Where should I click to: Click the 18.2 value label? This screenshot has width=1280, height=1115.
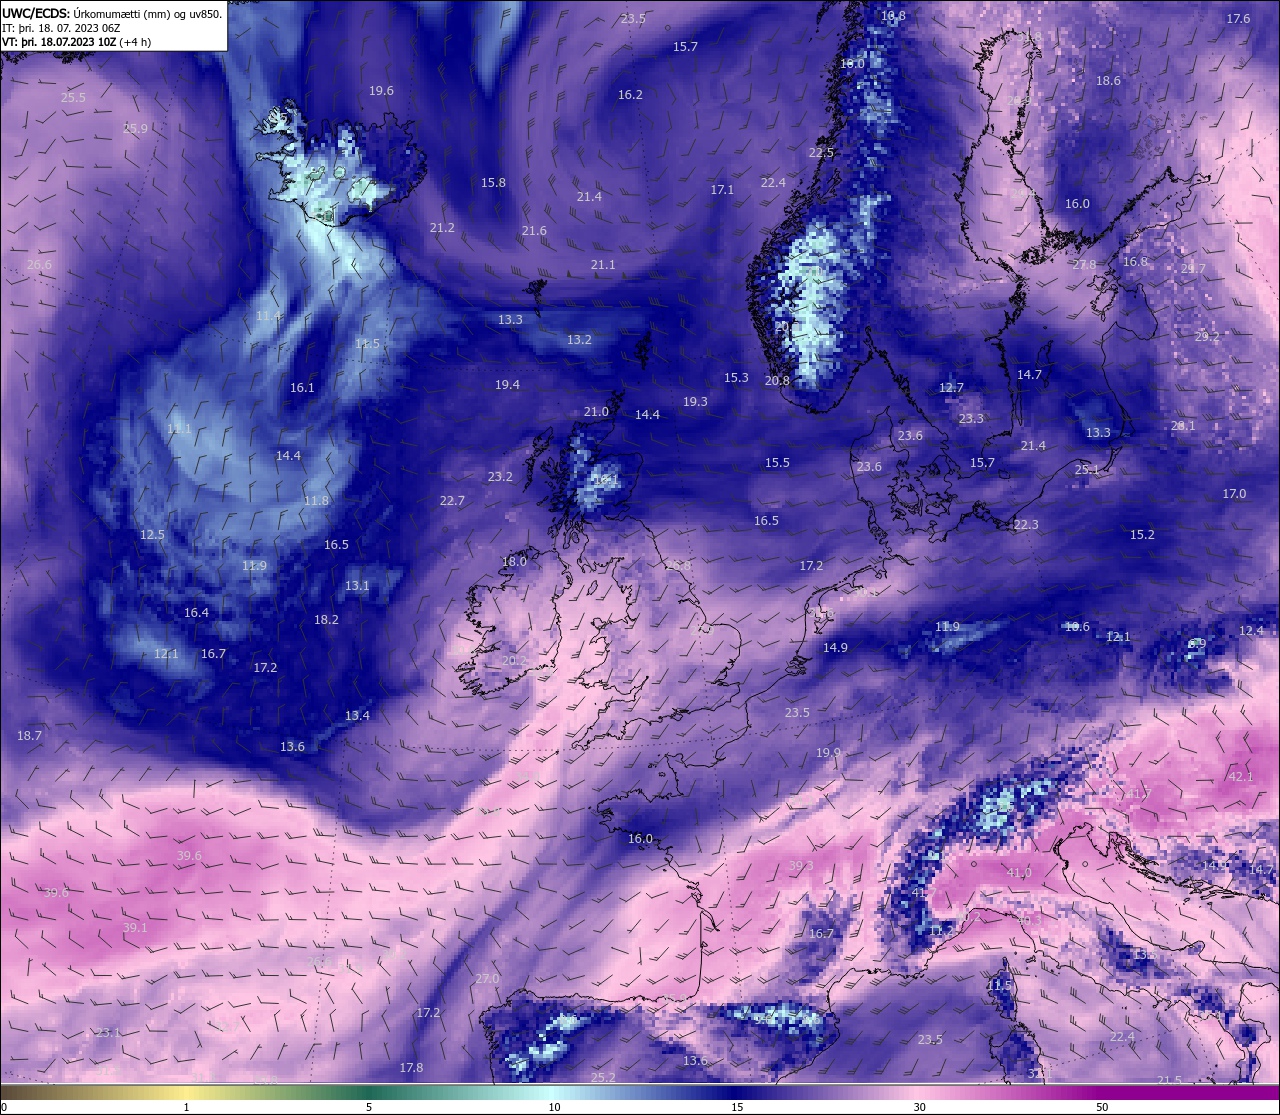point(326,620)
